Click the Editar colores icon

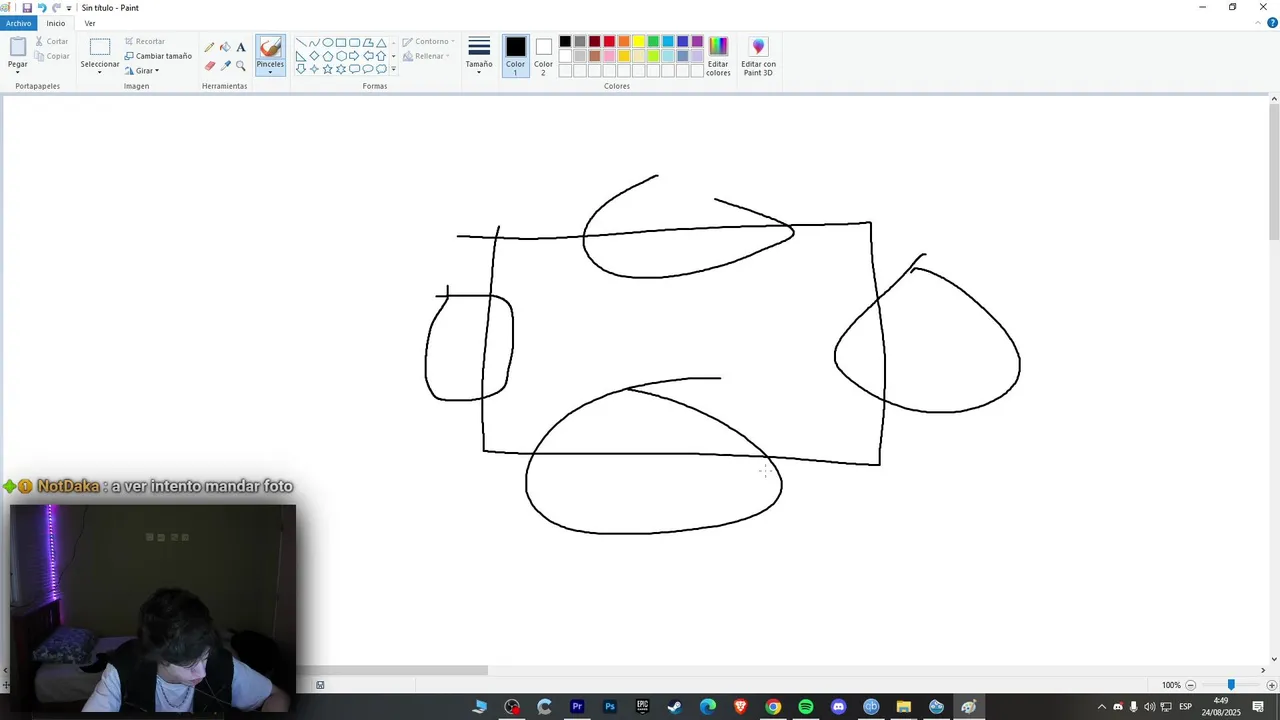[x=718, y=46]
